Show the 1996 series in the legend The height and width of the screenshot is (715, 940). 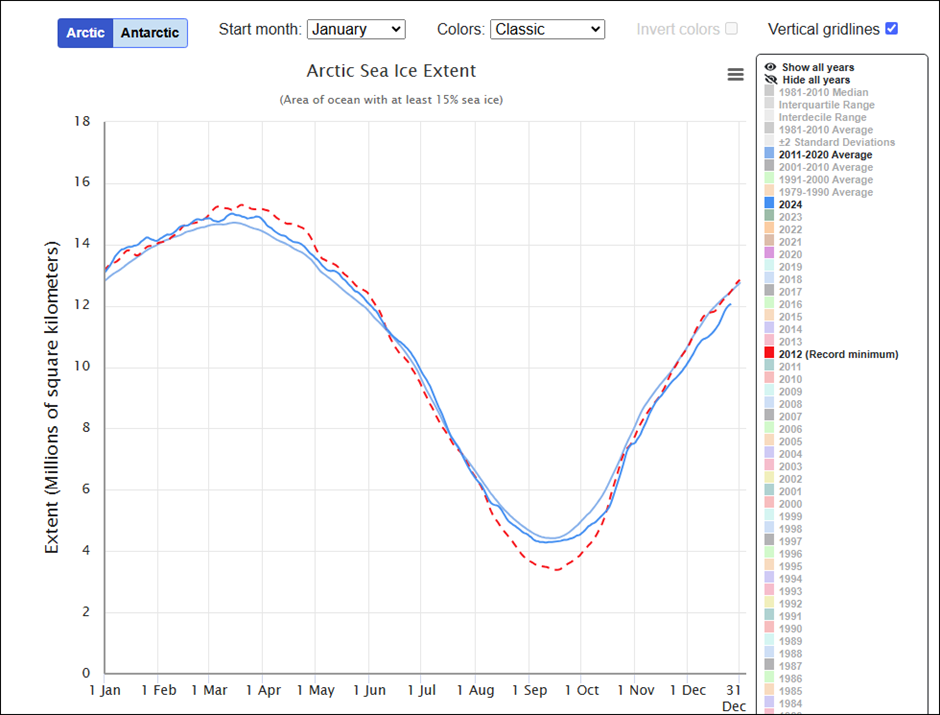[x=790, y=554]
